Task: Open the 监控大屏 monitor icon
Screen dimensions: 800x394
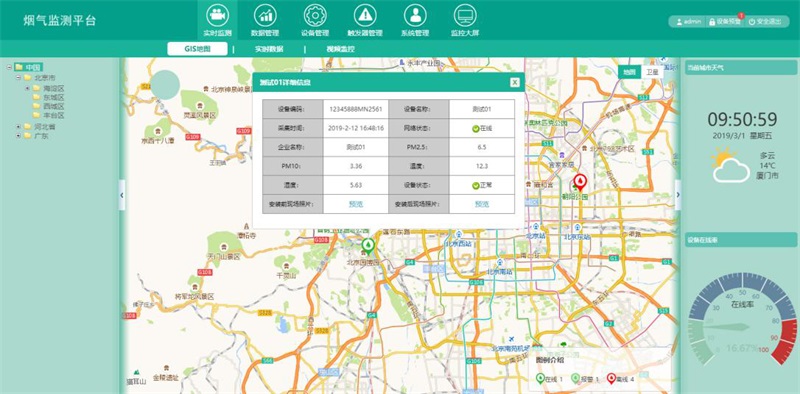Action: pos(465,15)
